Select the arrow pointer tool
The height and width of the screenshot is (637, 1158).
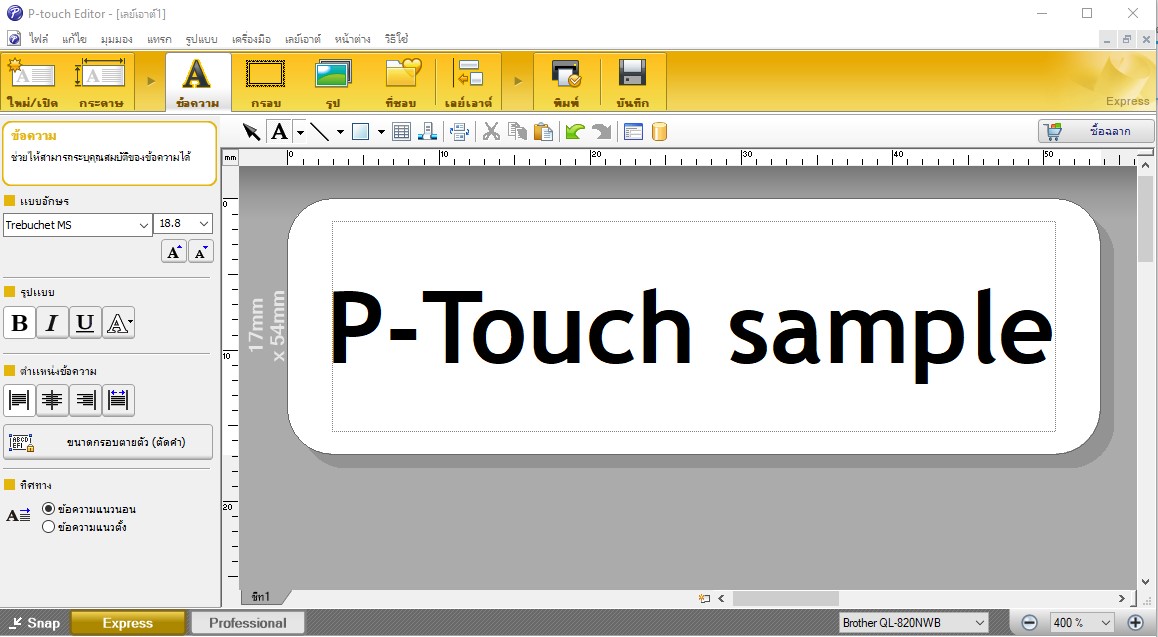pyautogui.click(x=251, y=132)
